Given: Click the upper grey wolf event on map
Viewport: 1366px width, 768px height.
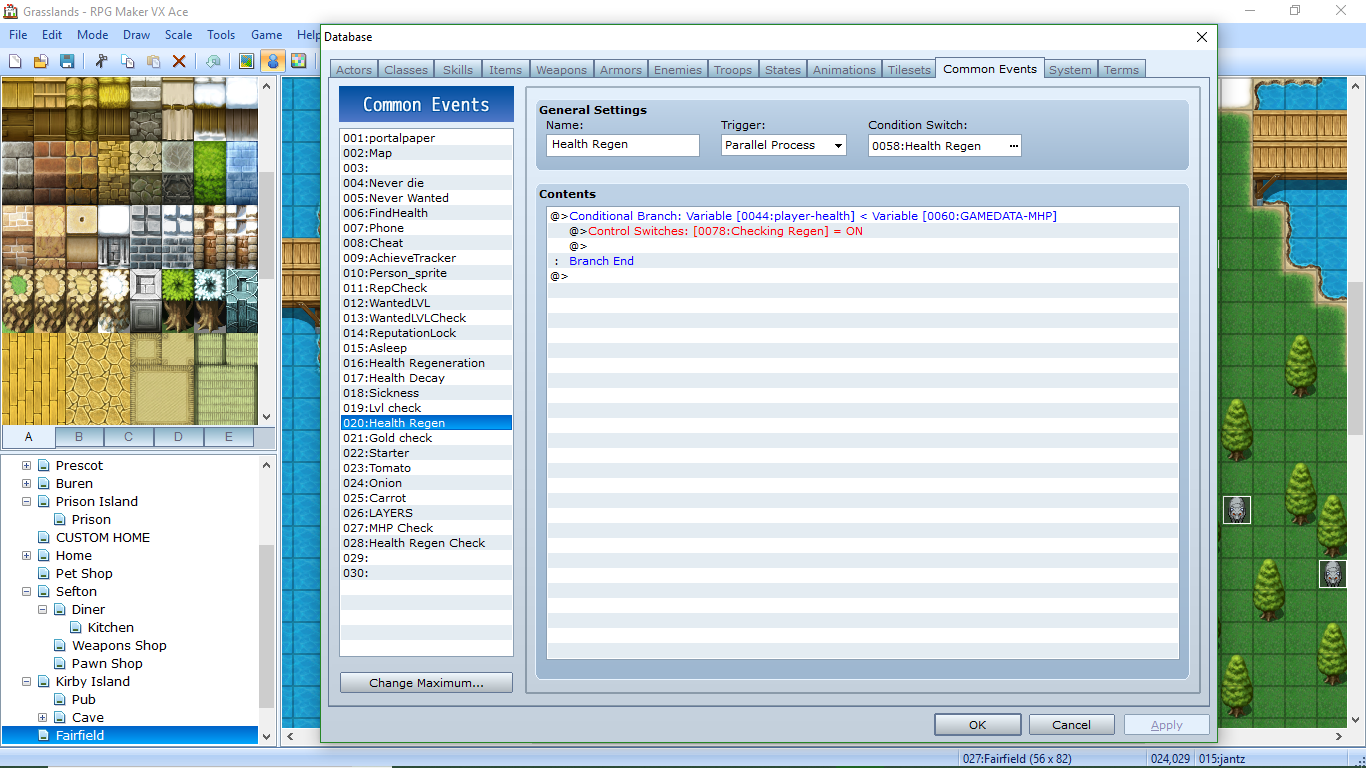Looking at the screenshot, I should (x=1237, y=510).
